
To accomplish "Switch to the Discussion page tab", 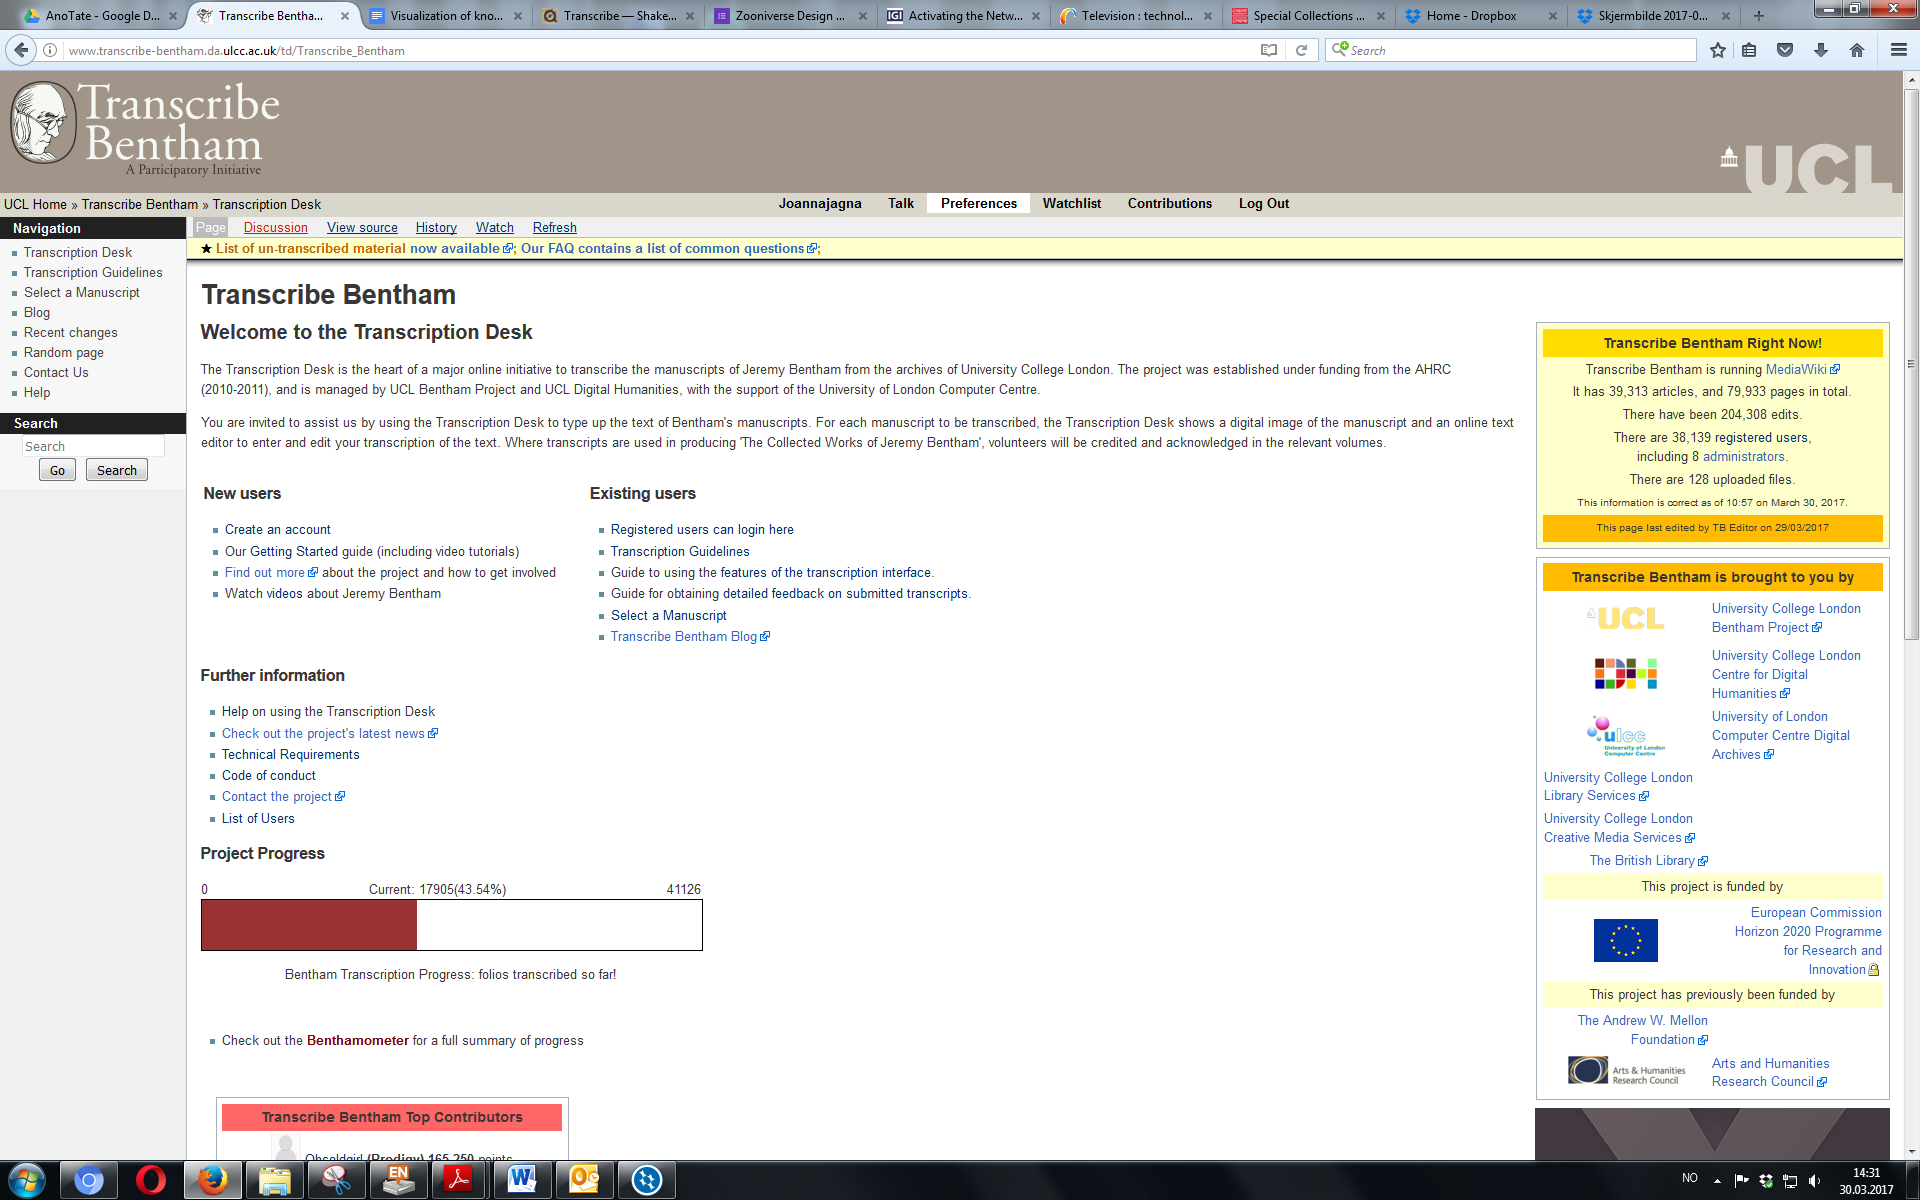I will tap(275, 228).
